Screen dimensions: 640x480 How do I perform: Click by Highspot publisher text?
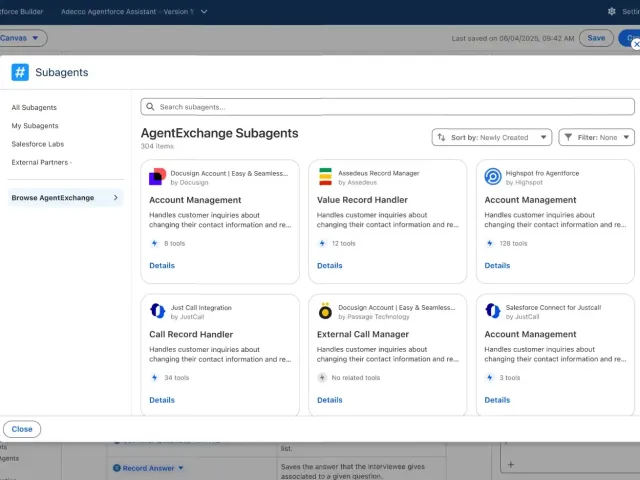tap(524, 182)
